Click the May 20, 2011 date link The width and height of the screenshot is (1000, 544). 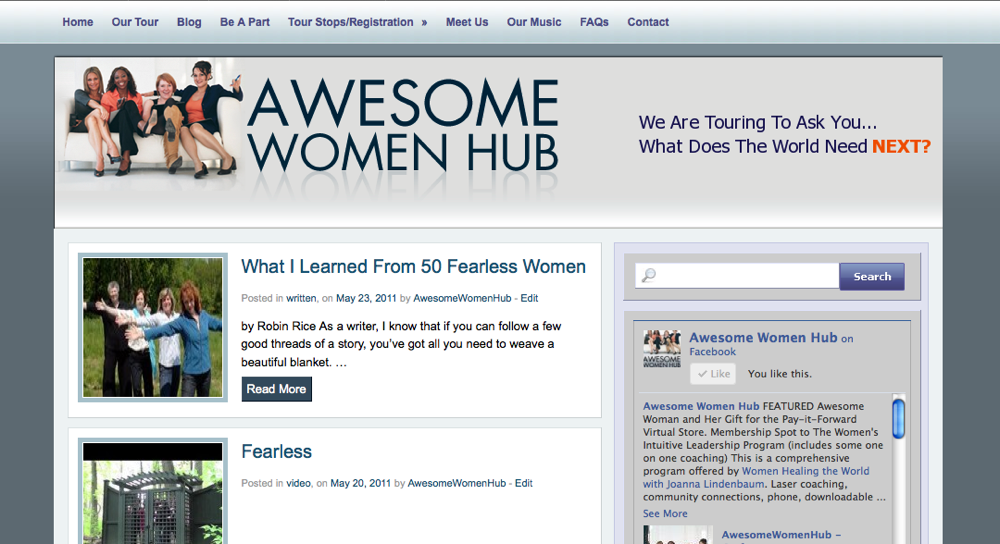pyautogui.click(x=360, y=483)
